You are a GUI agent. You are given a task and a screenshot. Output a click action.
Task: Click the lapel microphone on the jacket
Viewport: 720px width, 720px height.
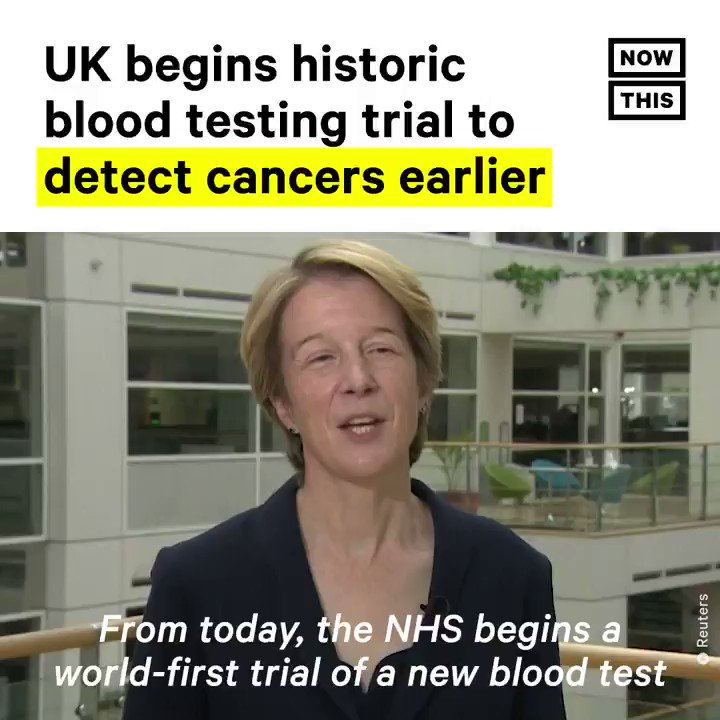click(x=433, y=605)
